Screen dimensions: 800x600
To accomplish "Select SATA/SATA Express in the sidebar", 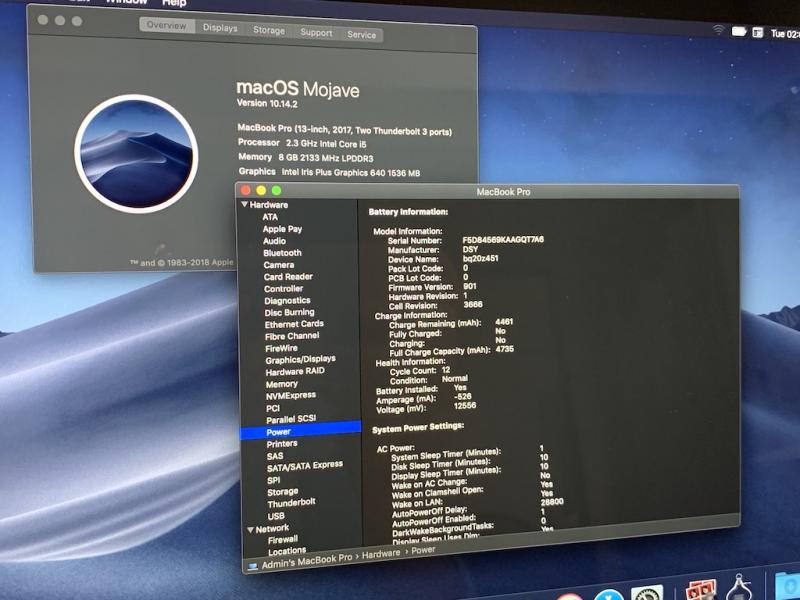I will (x=305, y=466).
